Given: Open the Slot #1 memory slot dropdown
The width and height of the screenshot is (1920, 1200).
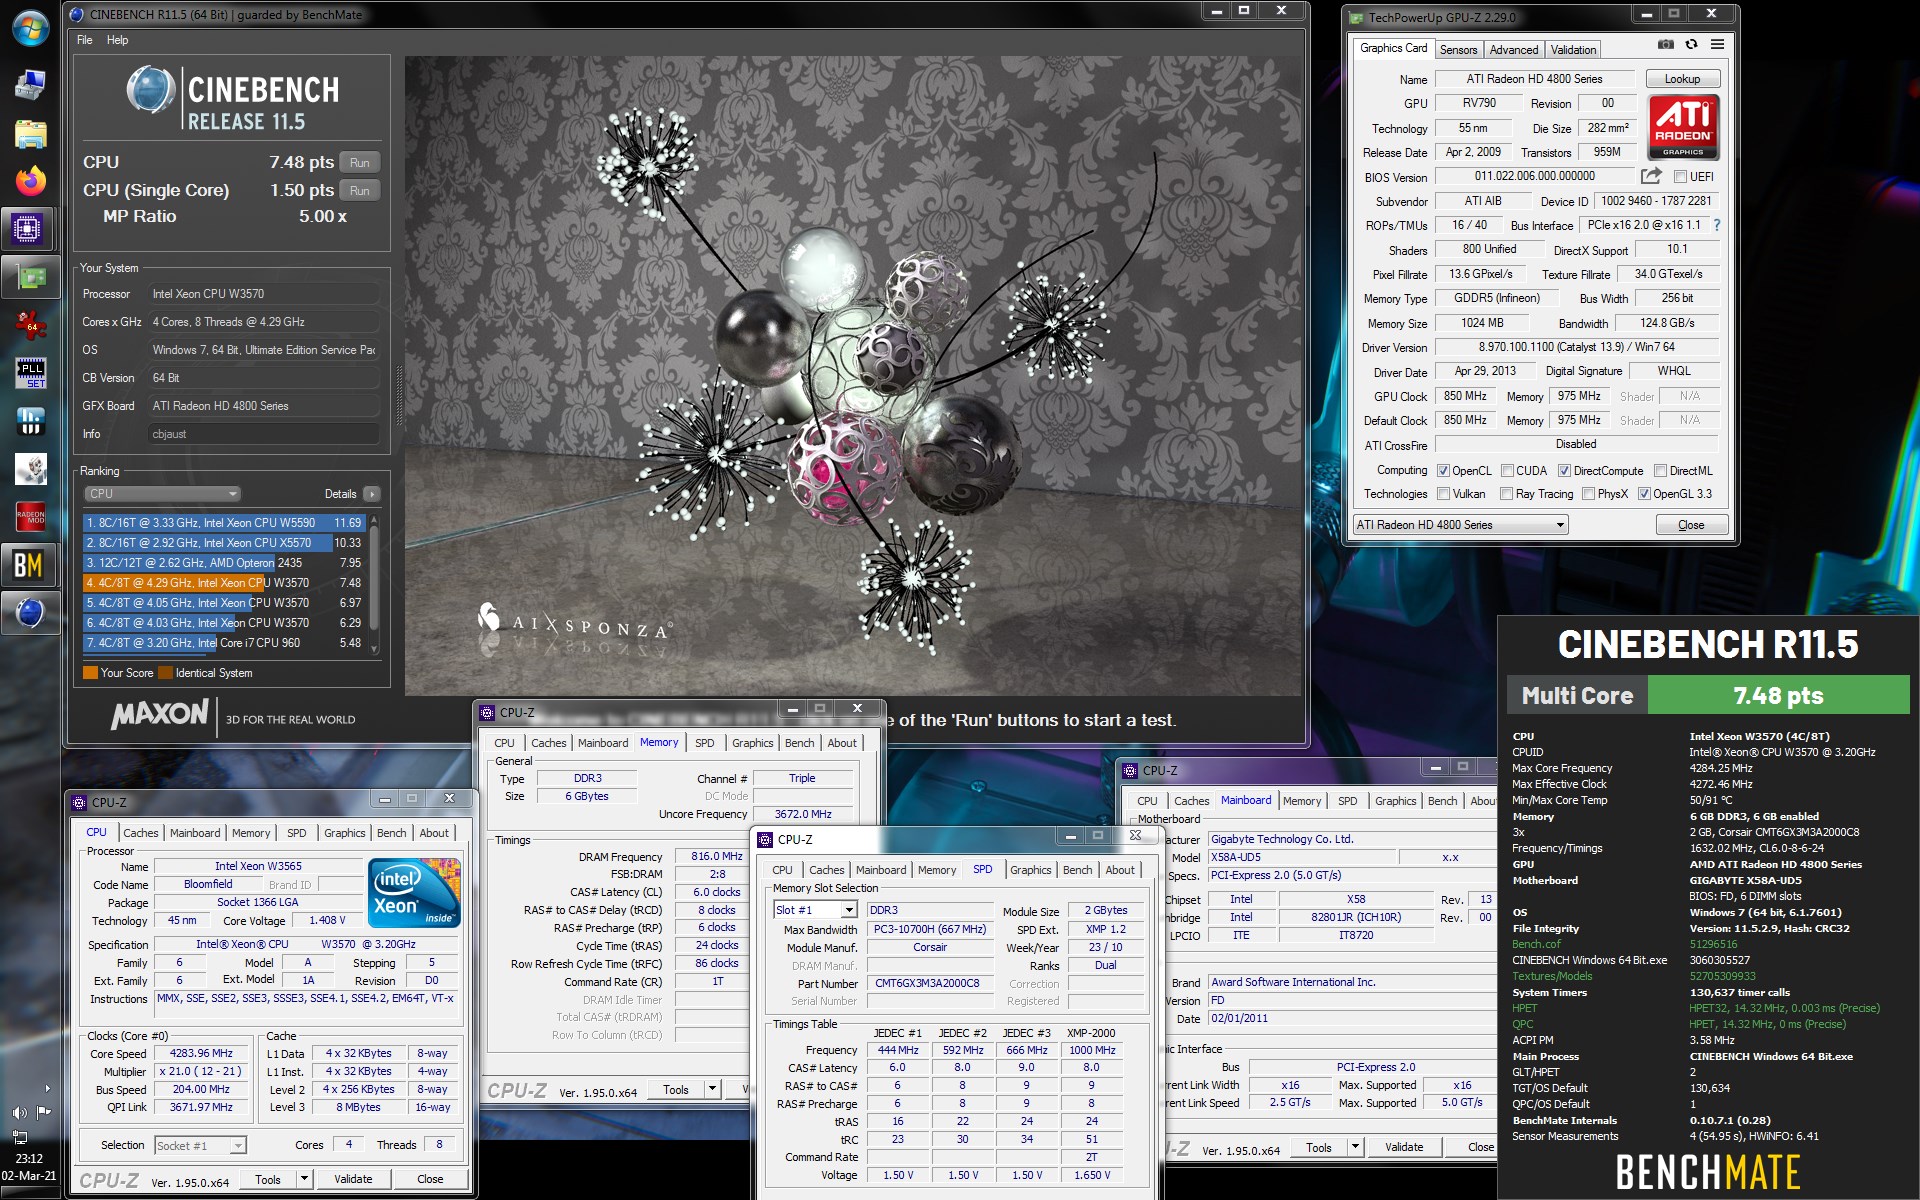Looking at the screenshot, I should click(815, 910).
